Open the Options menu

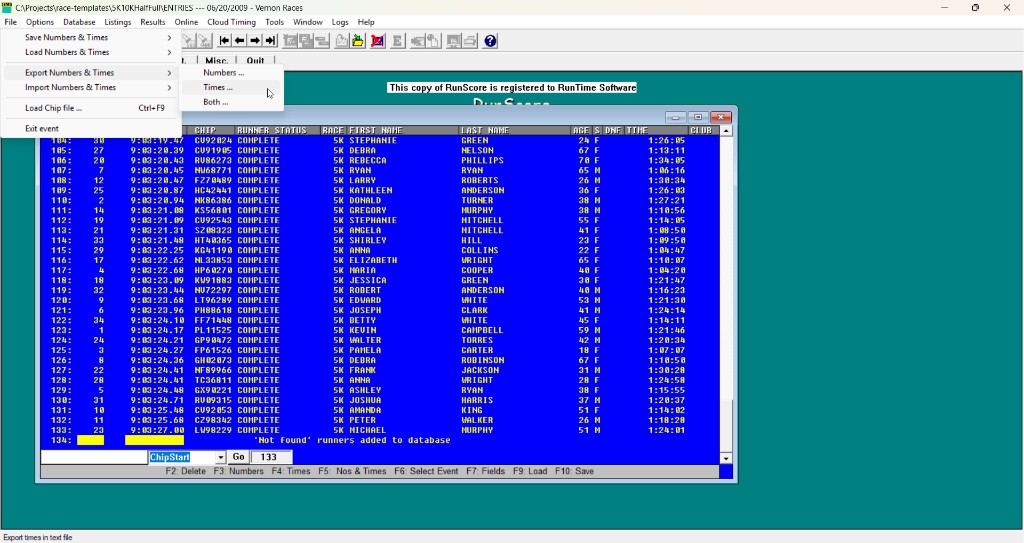click(40, 22)
